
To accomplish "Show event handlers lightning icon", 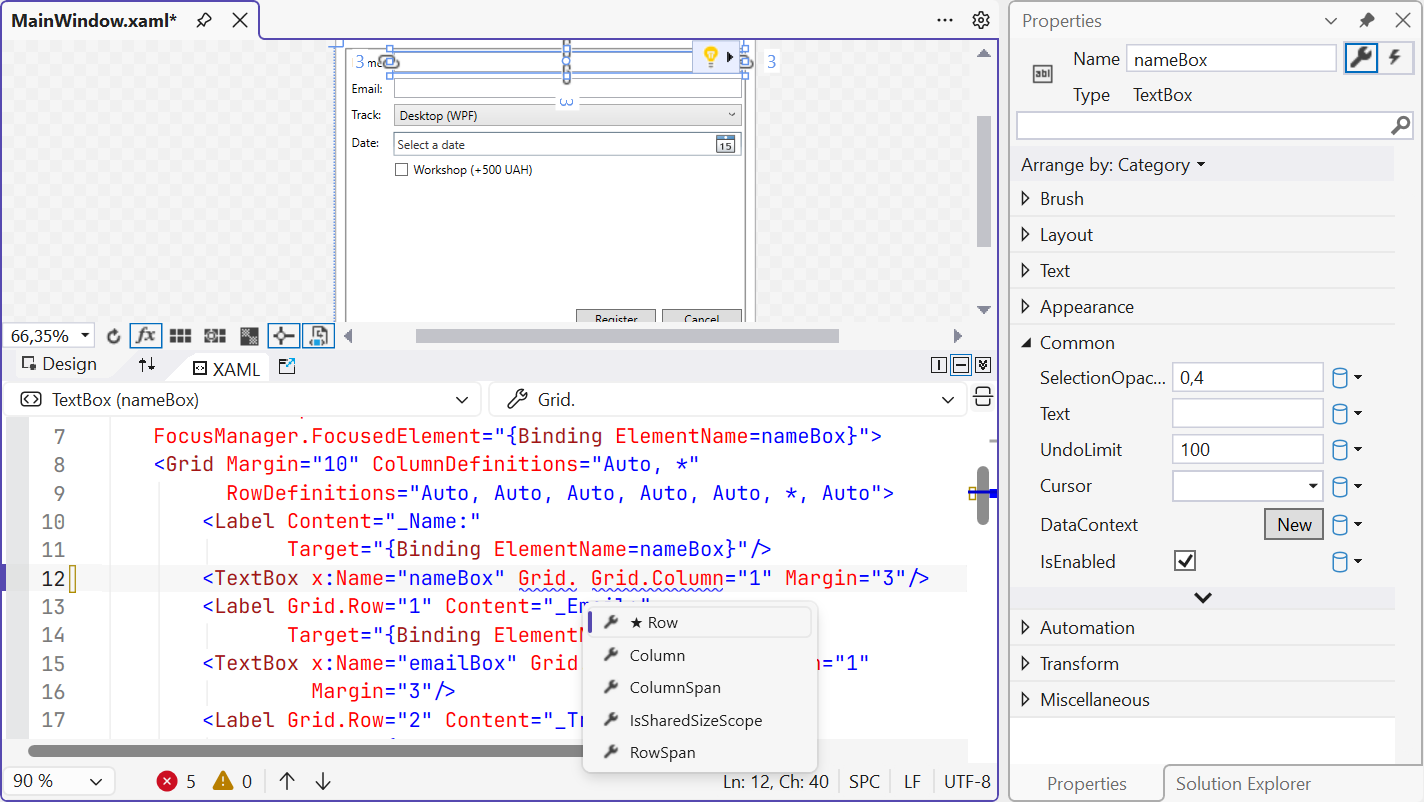I will [1394, 58].
